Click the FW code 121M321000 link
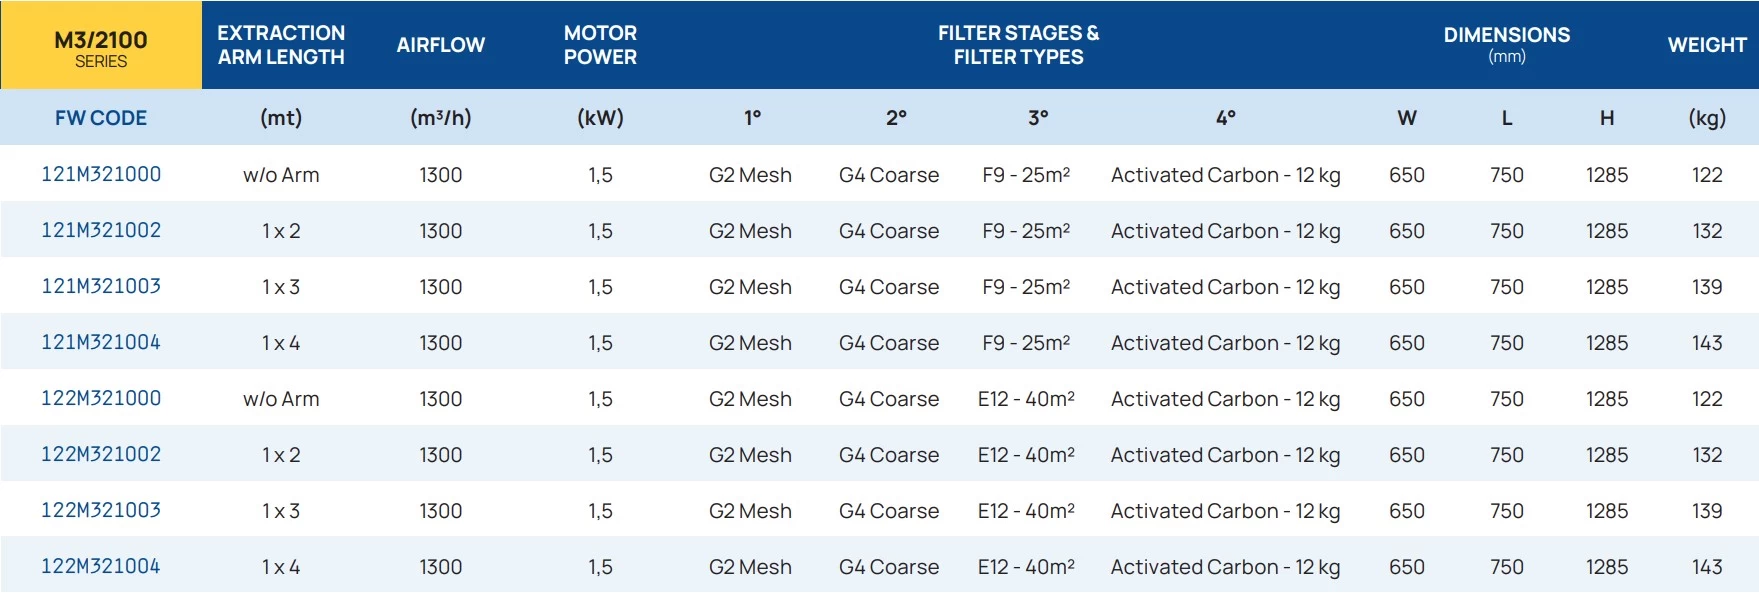This screenshot has height=593, width=1759. [x=101, y=174]
